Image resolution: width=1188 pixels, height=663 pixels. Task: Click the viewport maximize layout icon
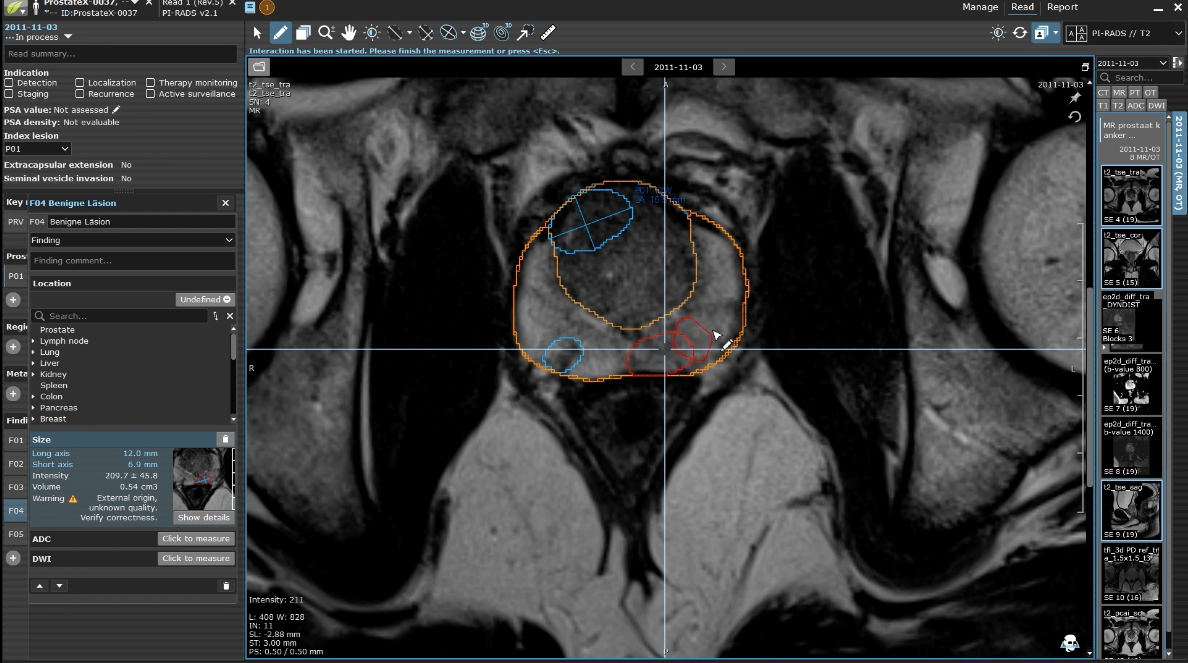[1085, 67]
